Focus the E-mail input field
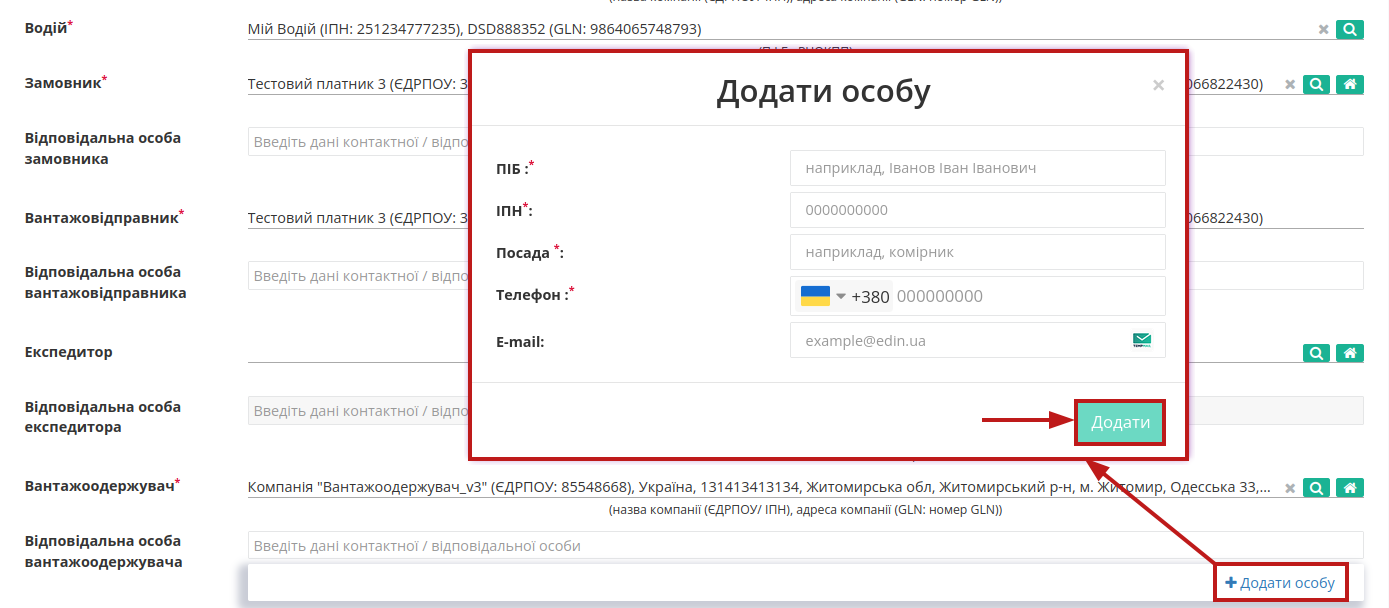 978,341
